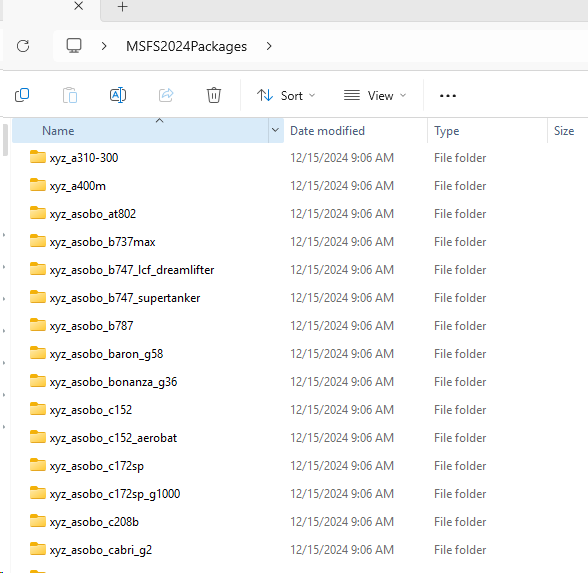Screen dimensions: 588x573
Task: Select folder icon of xyz_asobo_b787
Action: 38,325
